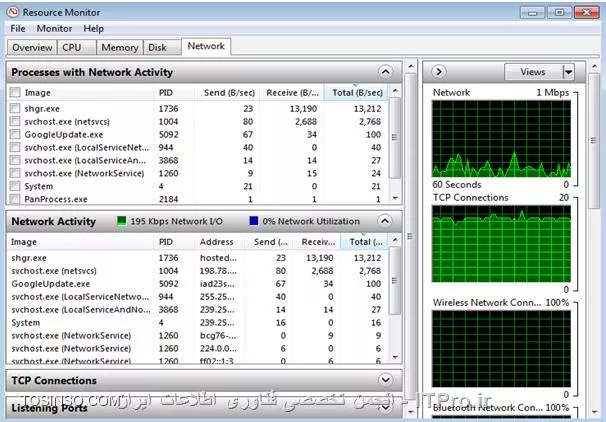Screen dimensions: 606x422
Task: Check the box for shgr.exe
Action: [15, 108]
